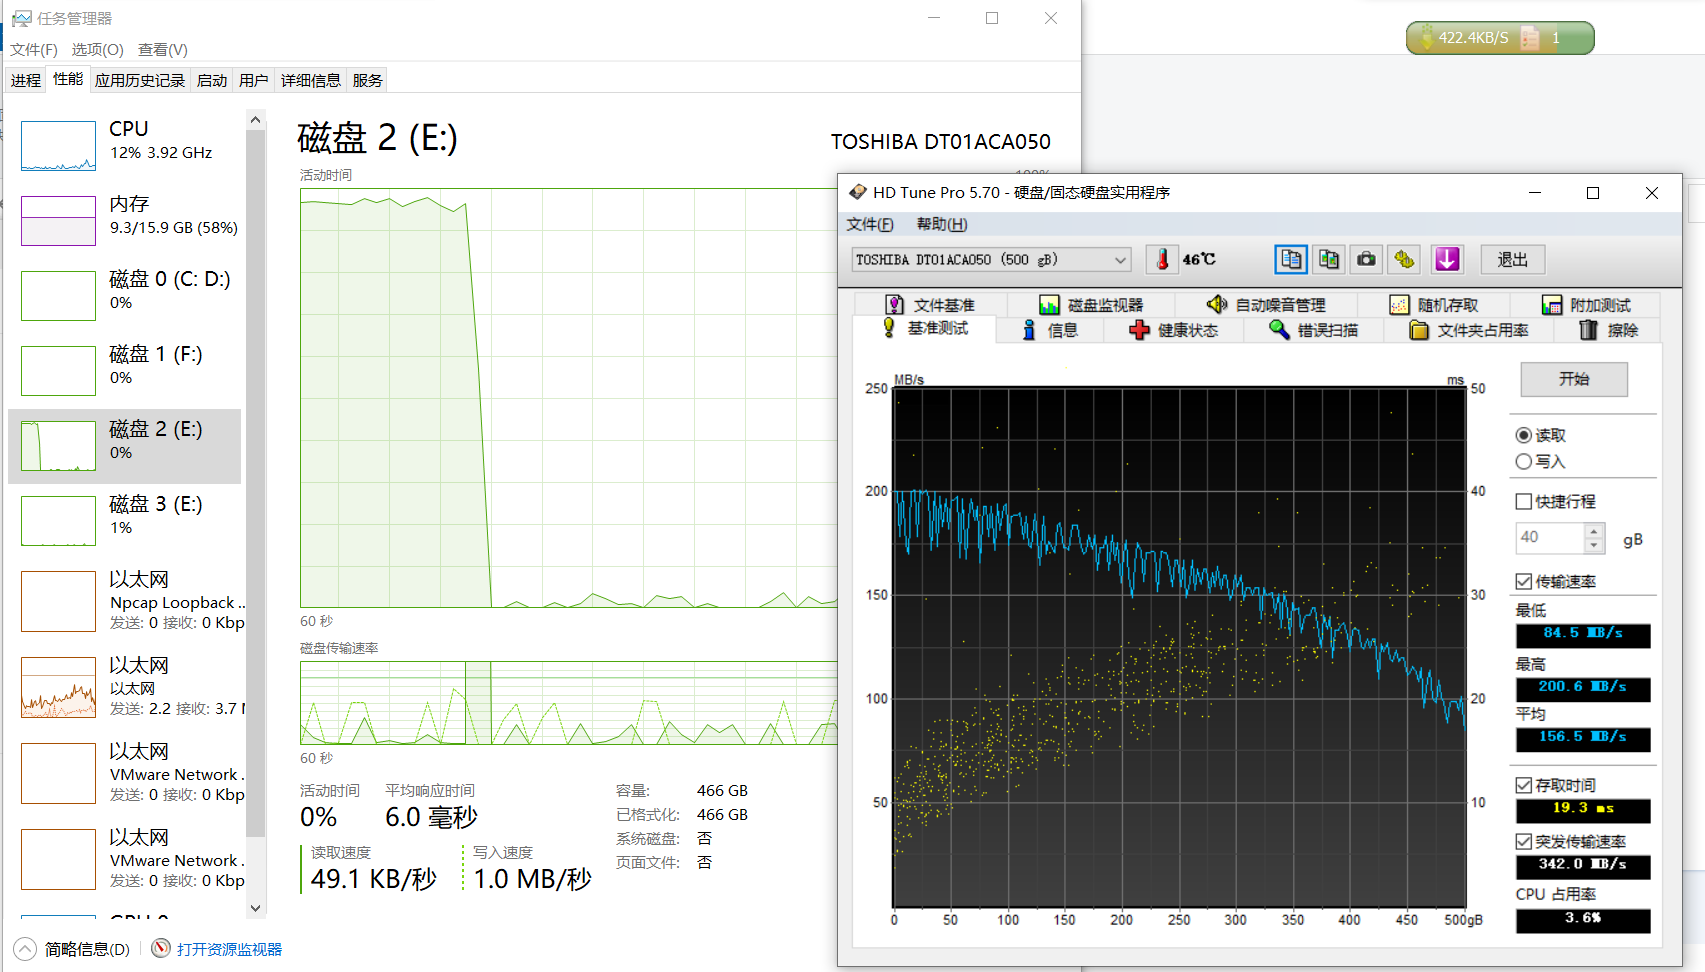Click the short stroke 40 input field
The width and height of the screenshot is (1705, 972).
(1551, 537)
